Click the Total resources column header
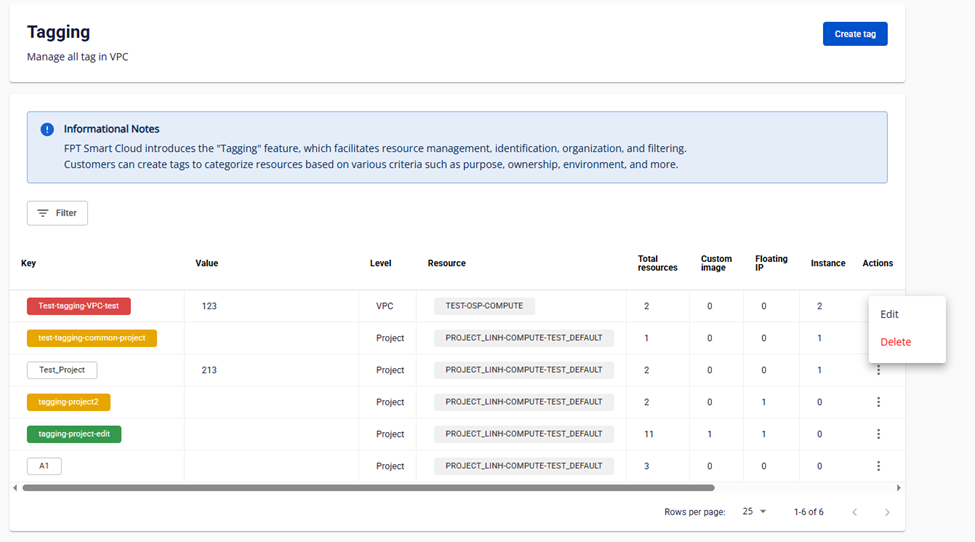Screen dimensions: 975x542 [x=657, y=263]
